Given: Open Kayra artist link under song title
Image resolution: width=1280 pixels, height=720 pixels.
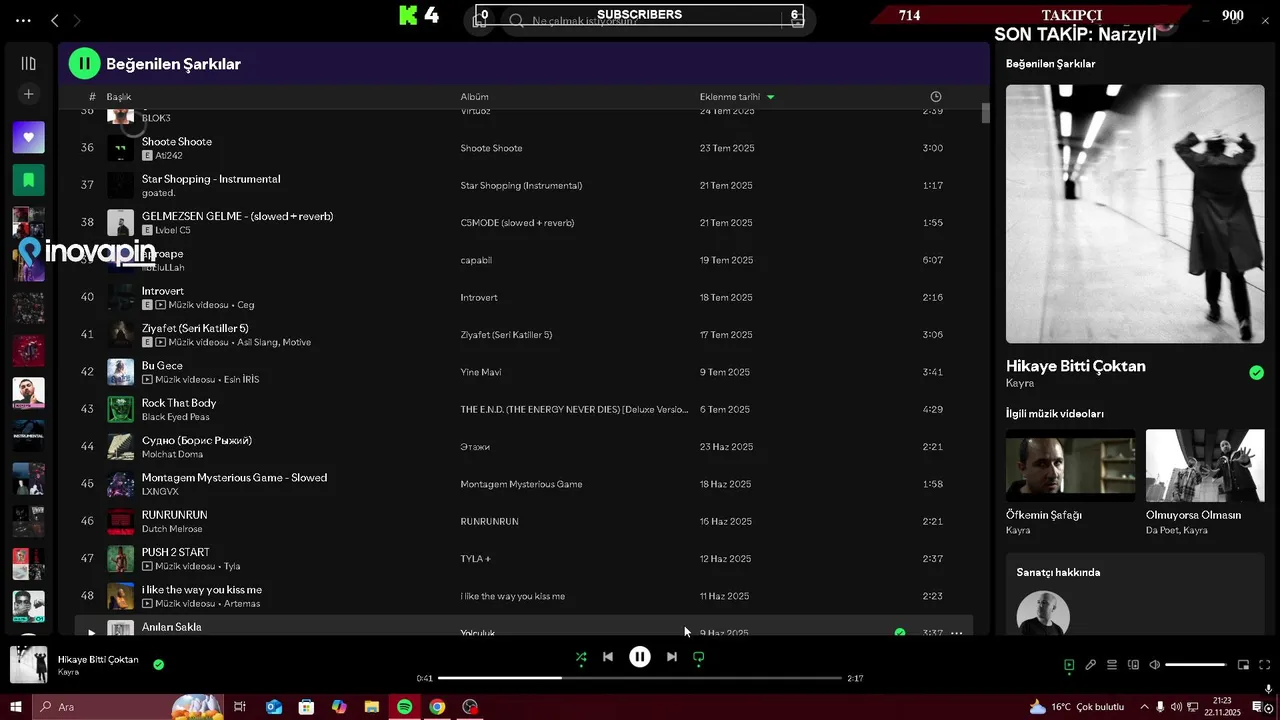Looking at the screenshot, I should (1020, 383).
